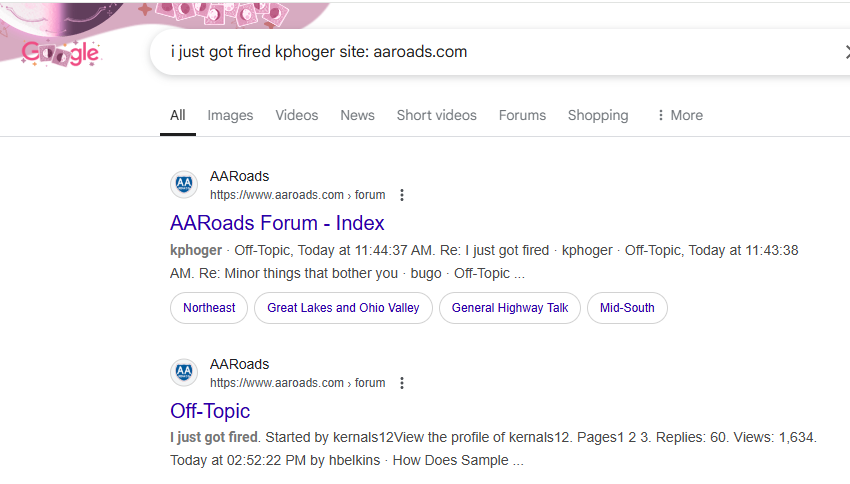This screenshot has height=484, width=850.
Task: Switch to the News tab
Action: (357, 115)
